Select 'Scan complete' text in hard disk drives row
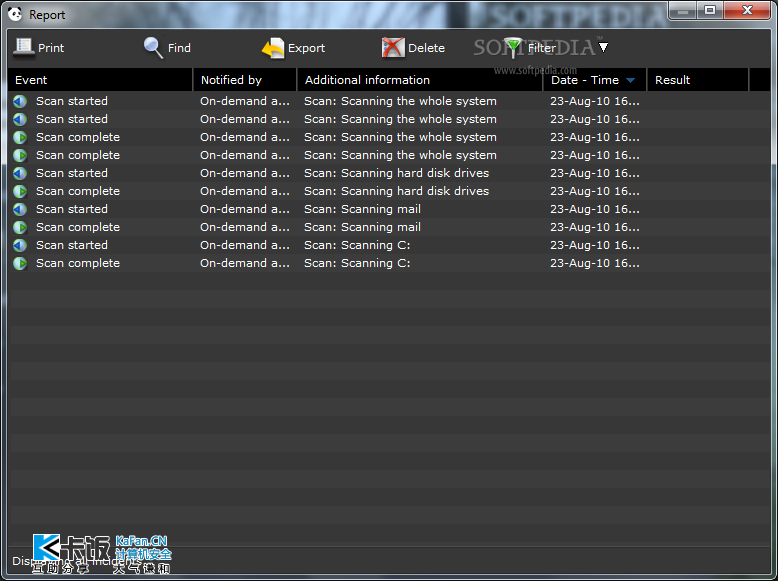 point(78,192)
